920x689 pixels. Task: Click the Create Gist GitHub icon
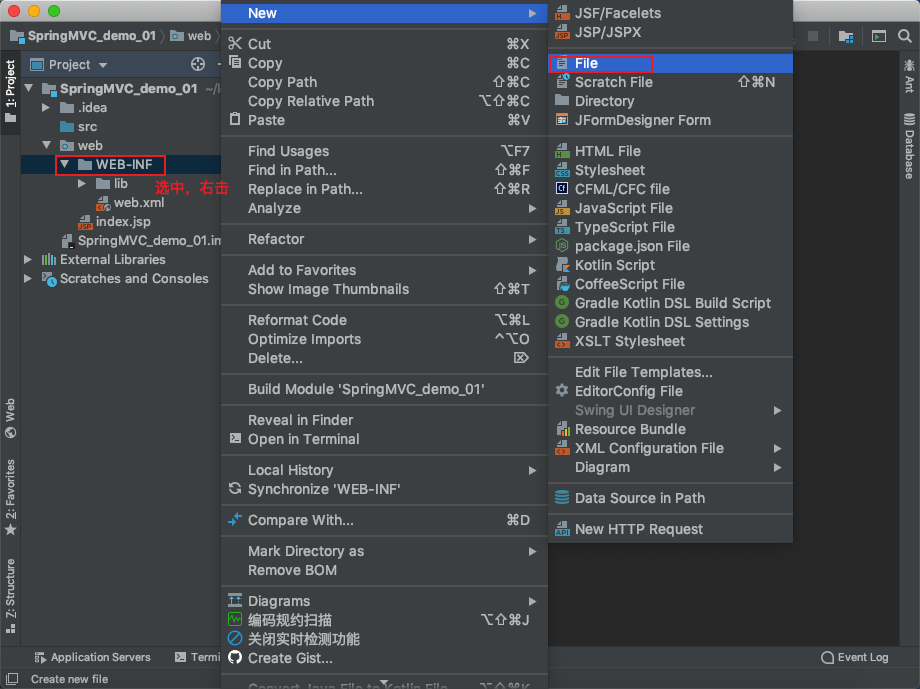tap(235, 657)
